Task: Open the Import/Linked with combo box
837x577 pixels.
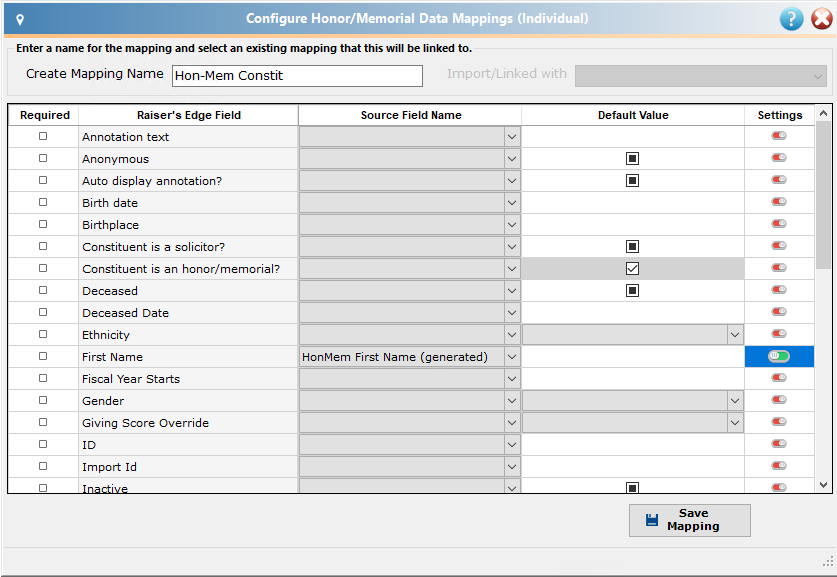Action: coord(701,76)
